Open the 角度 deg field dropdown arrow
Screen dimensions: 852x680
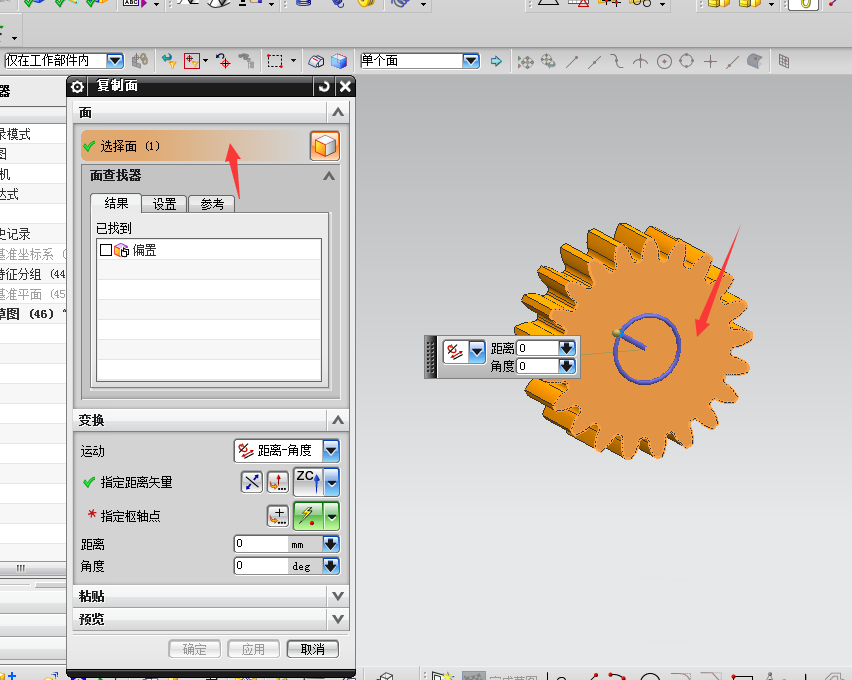tap(331, 566)
